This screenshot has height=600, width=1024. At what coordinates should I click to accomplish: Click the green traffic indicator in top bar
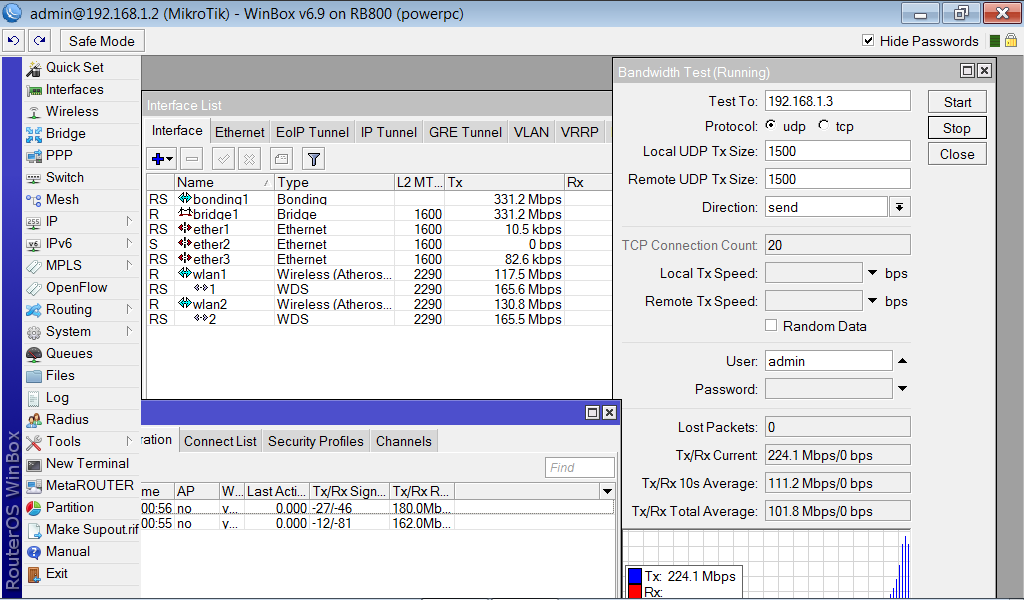[x=995, y=40]
